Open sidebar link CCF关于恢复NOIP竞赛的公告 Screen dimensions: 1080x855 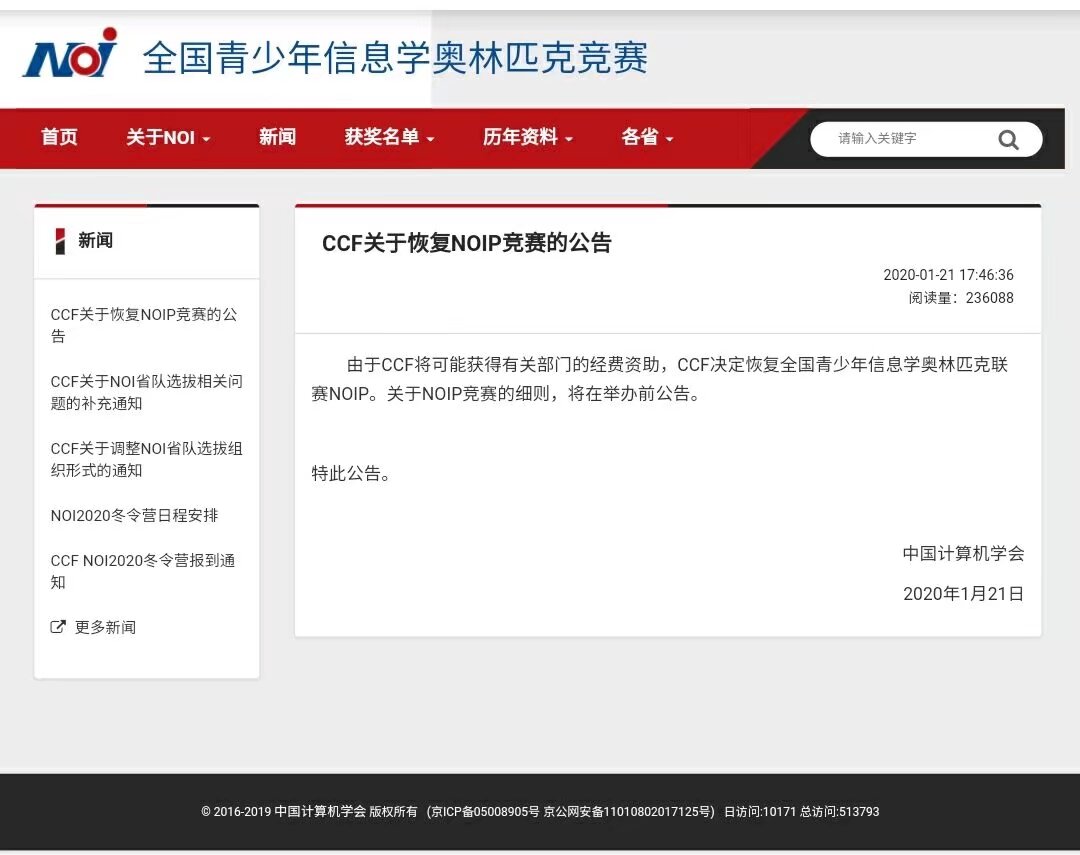144,325
